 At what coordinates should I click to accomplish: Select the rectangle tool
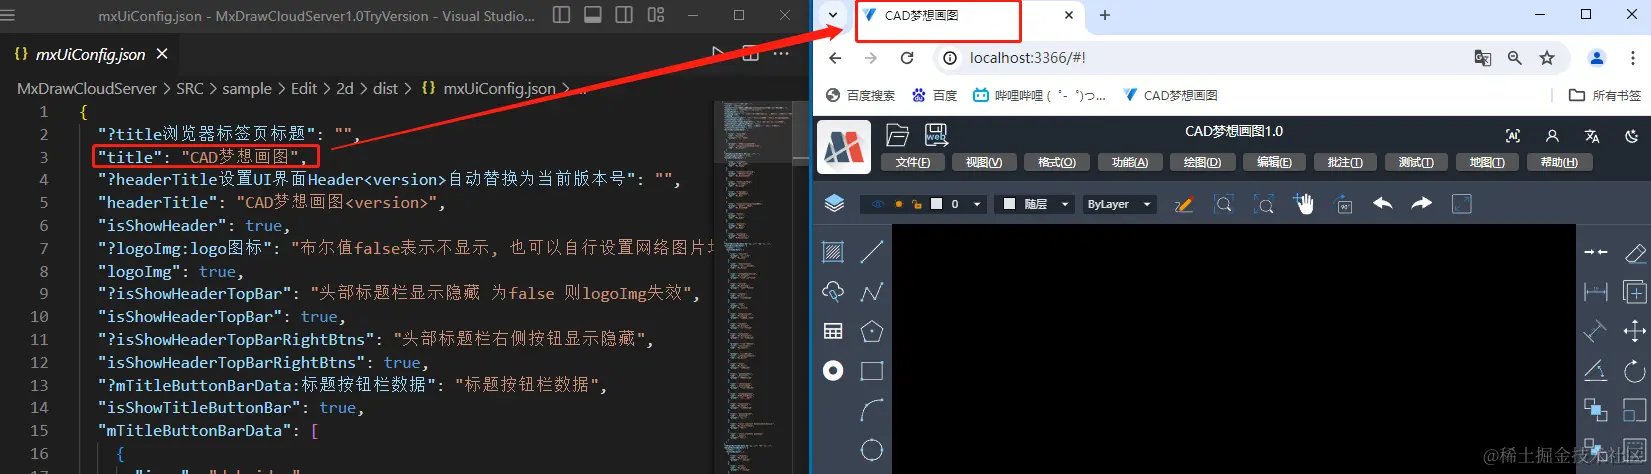pyautogui.click(x=872, y=371)
